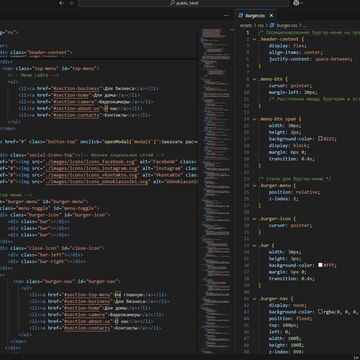Open the Copilot icon in title bar
Image resolution: width=360 pixels, height=360 pixels.
pos(295,3)
